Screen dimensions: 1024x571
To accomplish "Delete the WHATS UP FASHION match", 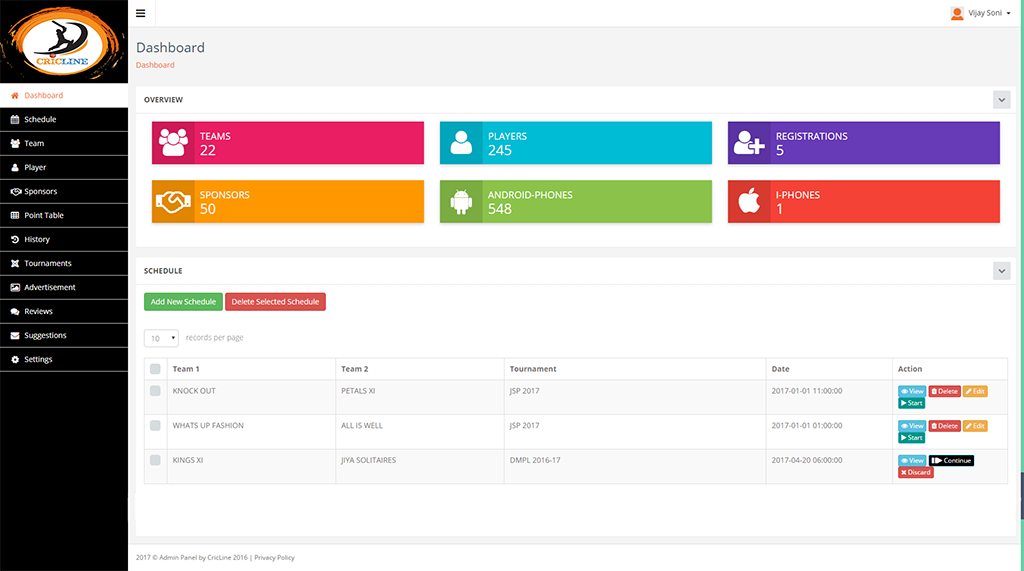I will pyautogui.click(x=944, y=426).
